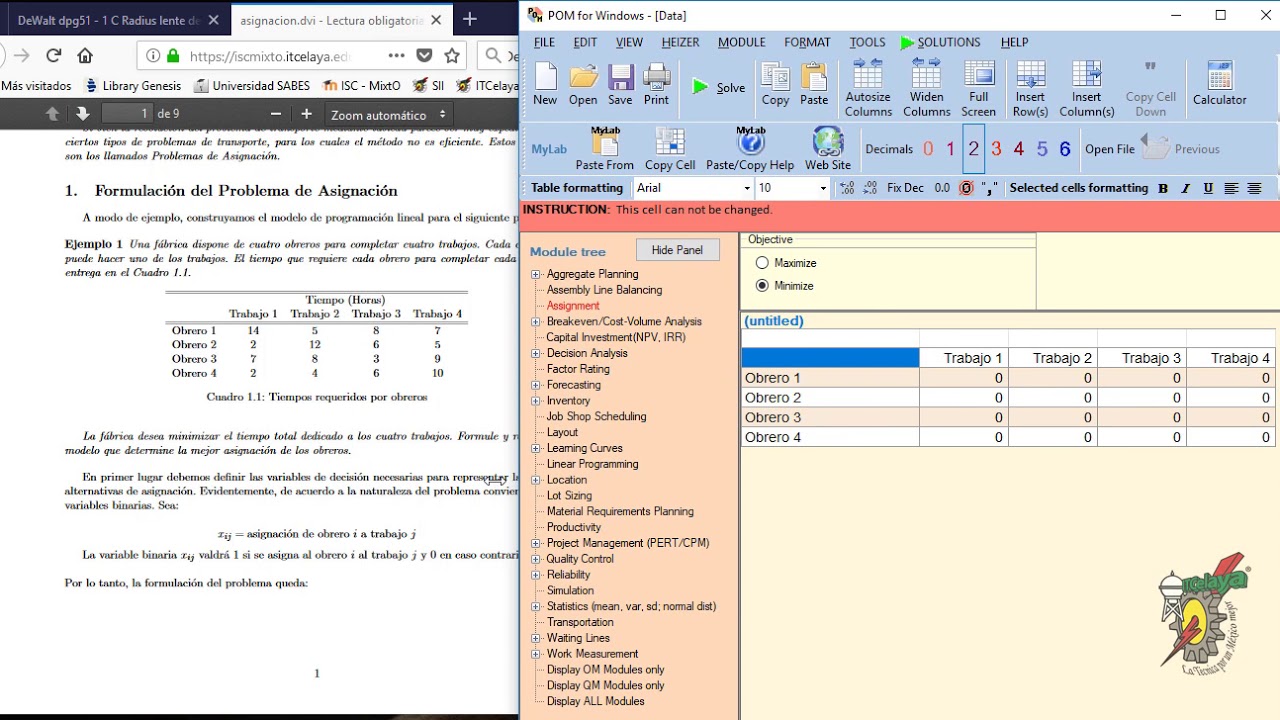Go to the next PDF page
Image resolution: width=1280 pixels, height=720 pixels.
(82, 114)
